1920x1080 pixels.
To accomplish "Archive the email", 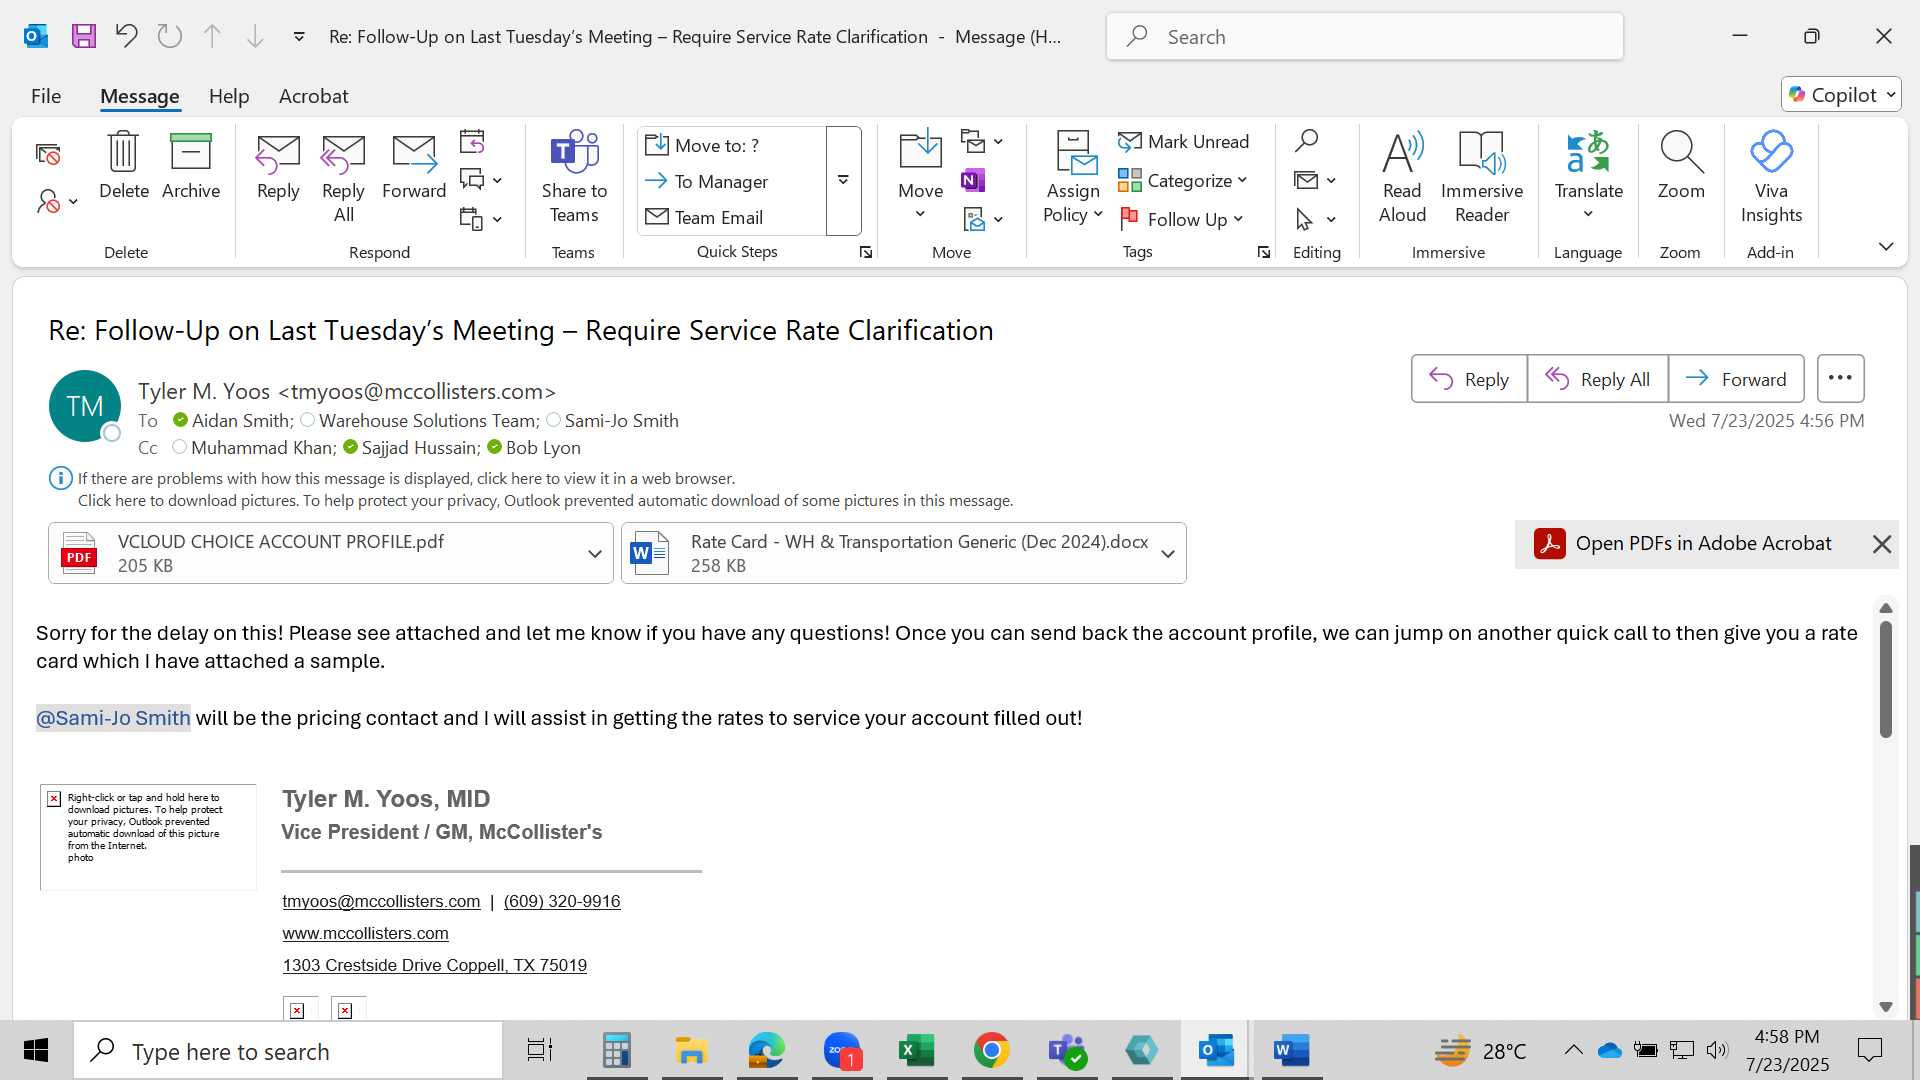I will coord(191,166).
